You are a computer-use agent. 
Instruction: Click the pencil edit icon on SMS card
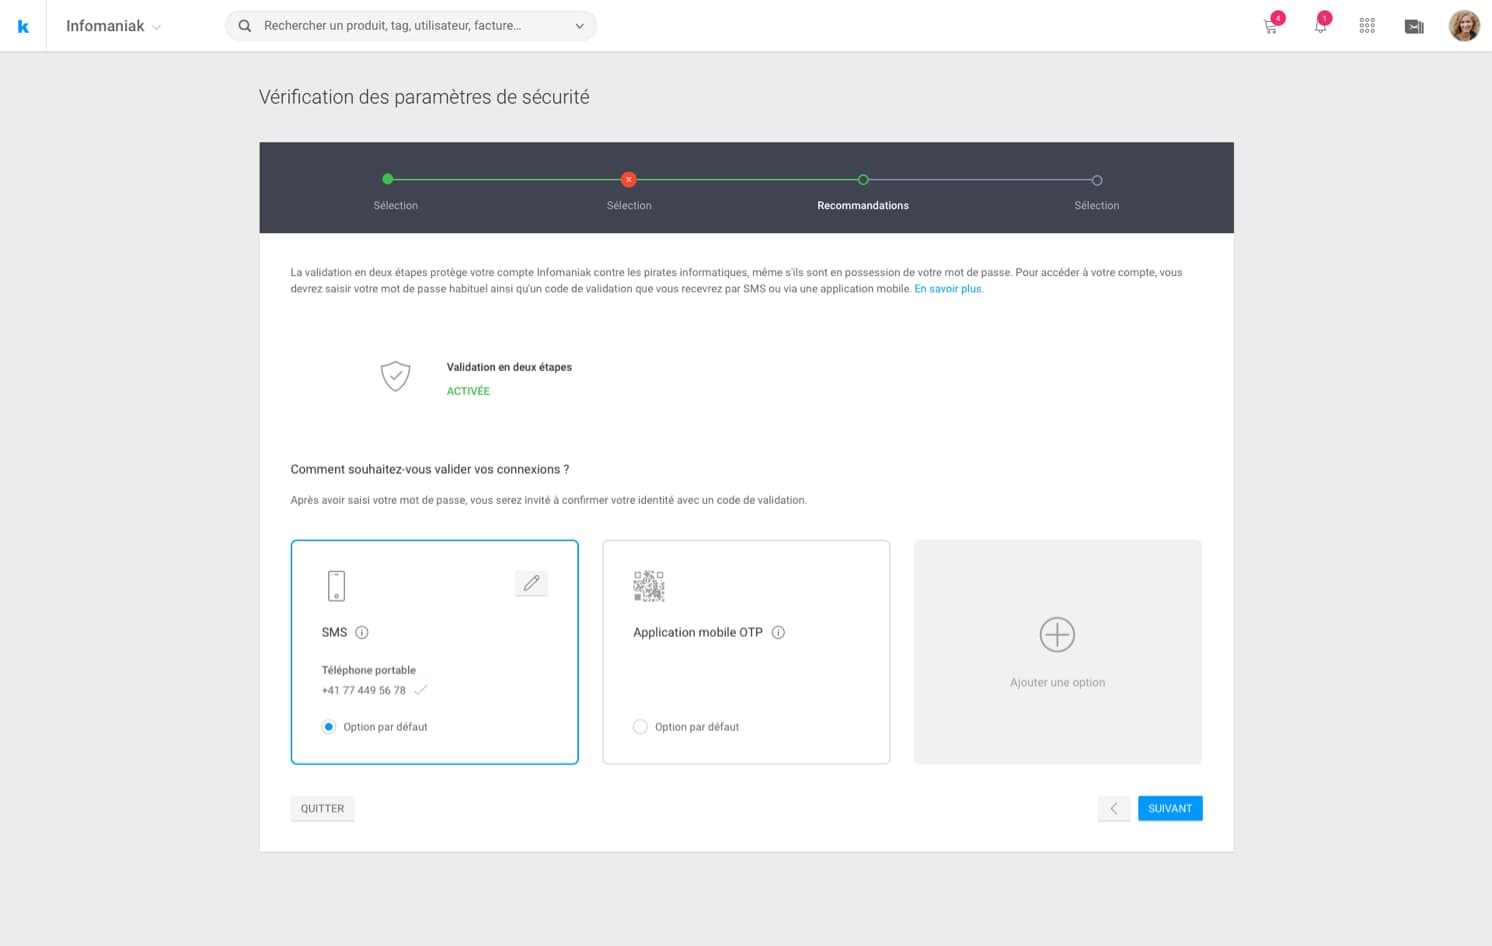(531, 583)
